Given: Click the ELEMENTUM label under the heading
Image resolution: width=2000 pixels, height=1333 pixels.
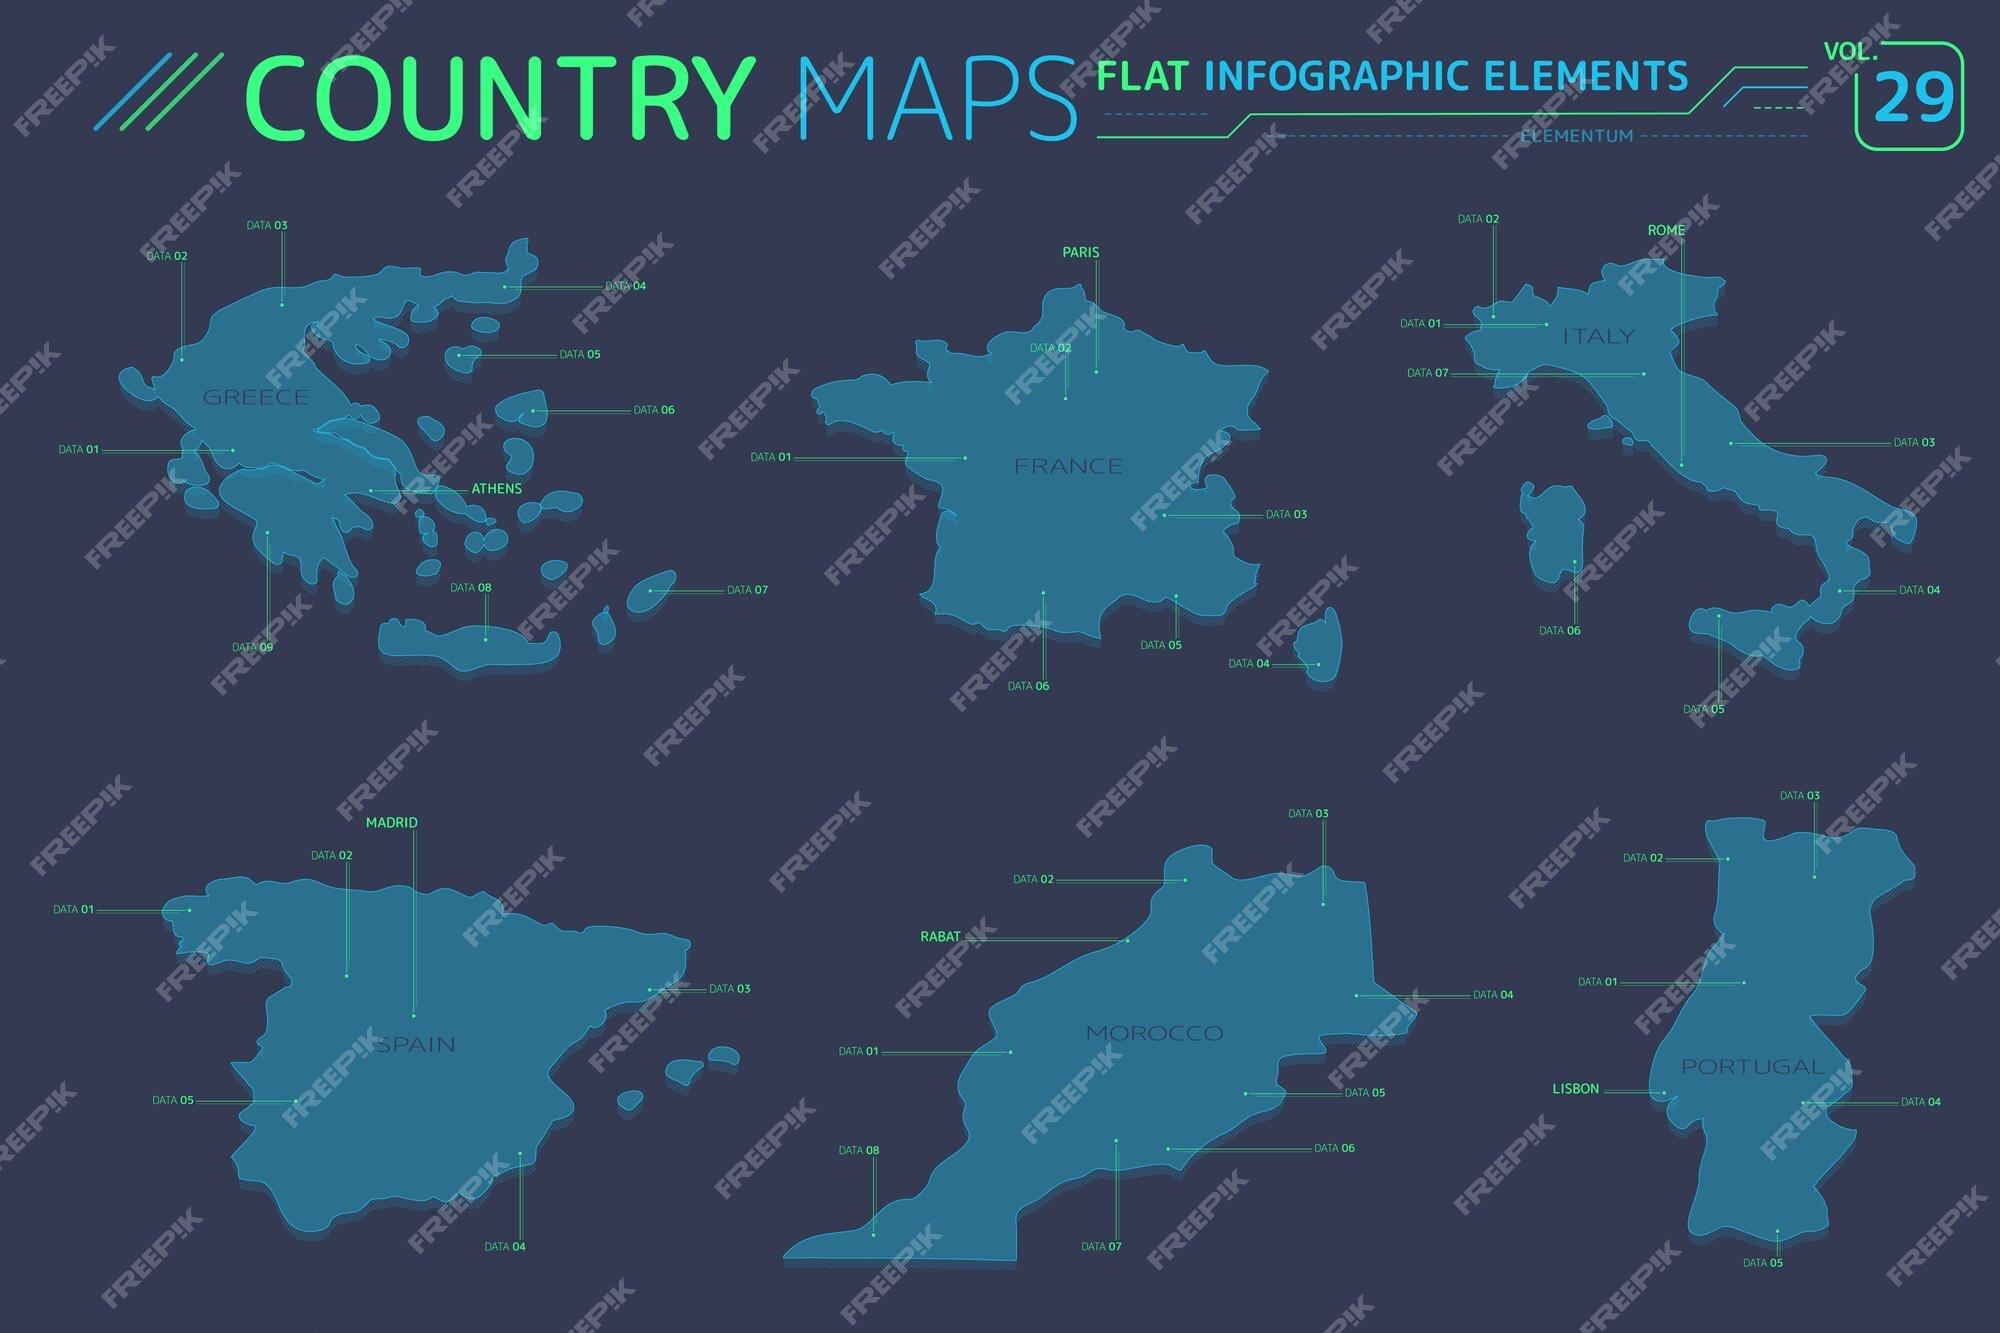Looking at the screenshot, I should pos(1576,136).
